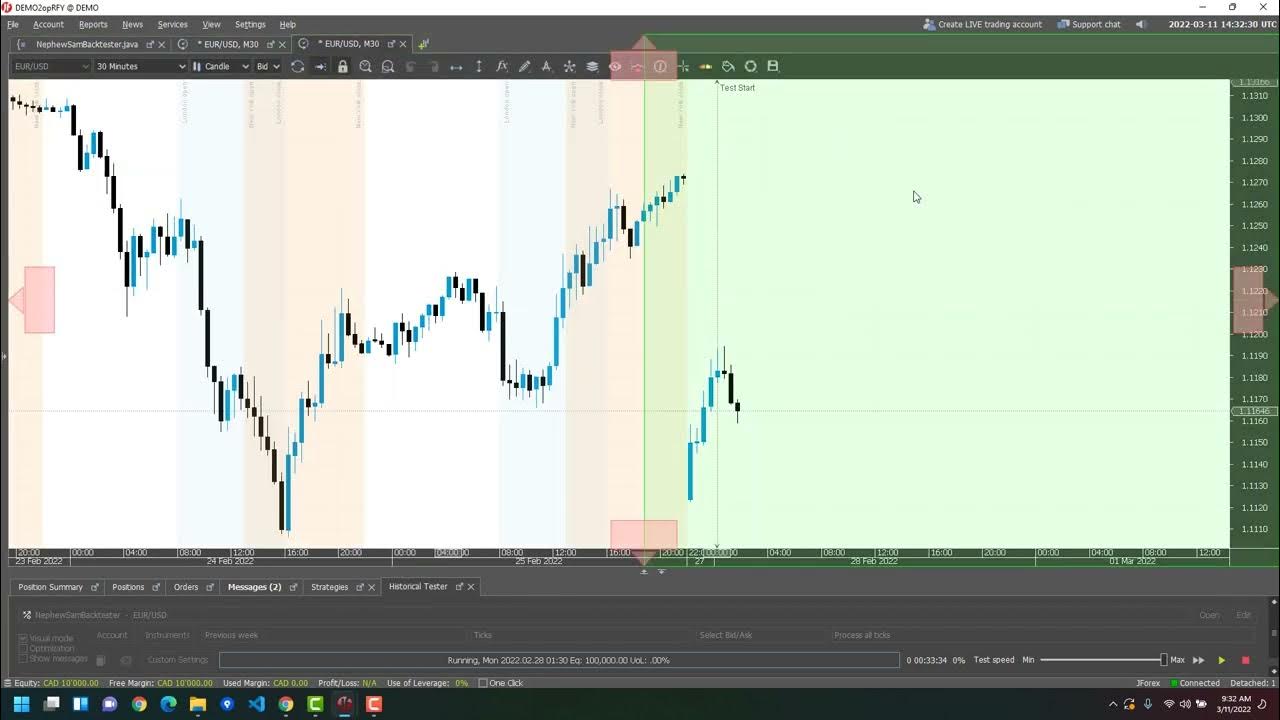Viewport: 1280px width, 720px height.
Task: Click the circular reload icon near save
Action: (750, 66)
